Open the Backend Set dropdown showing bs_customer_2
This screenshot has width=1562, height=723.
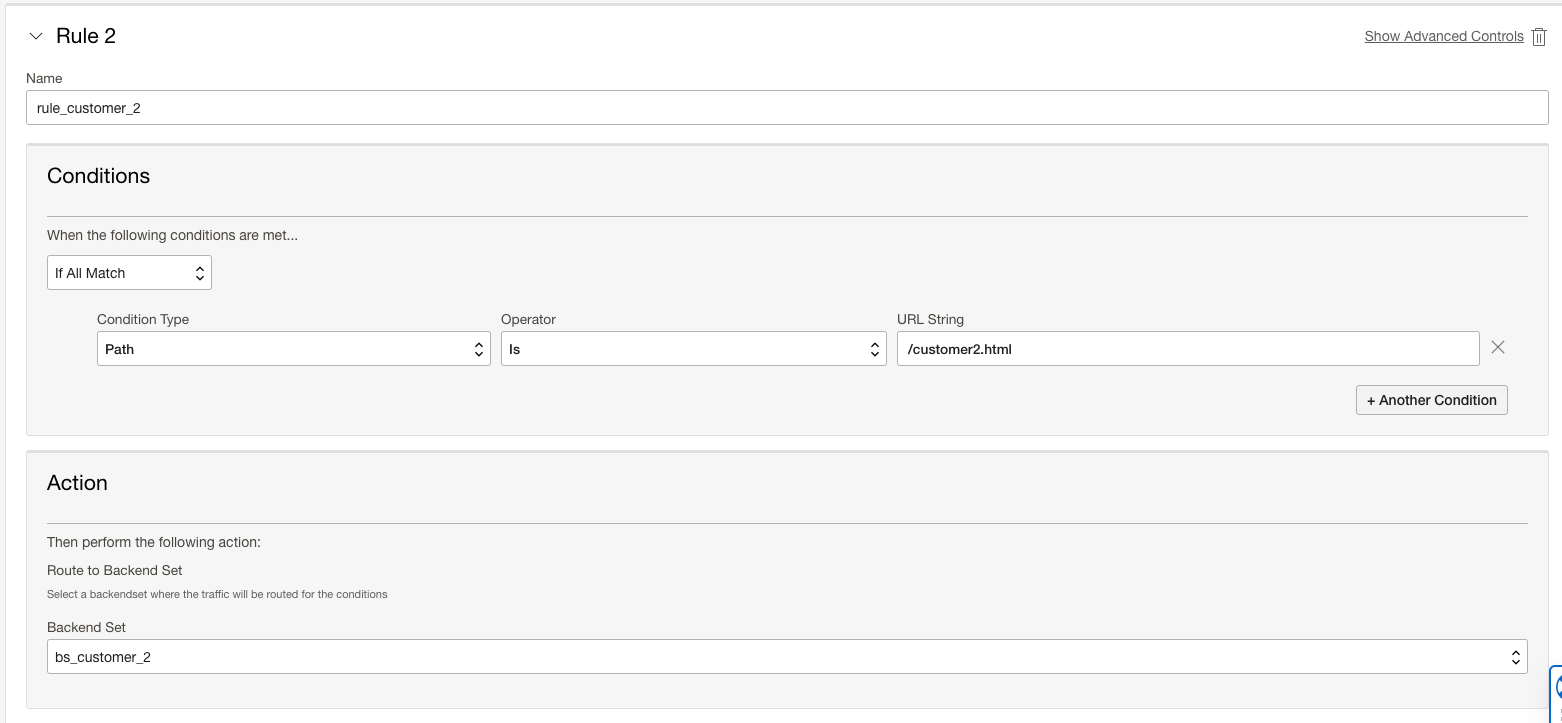pos(786,656)
